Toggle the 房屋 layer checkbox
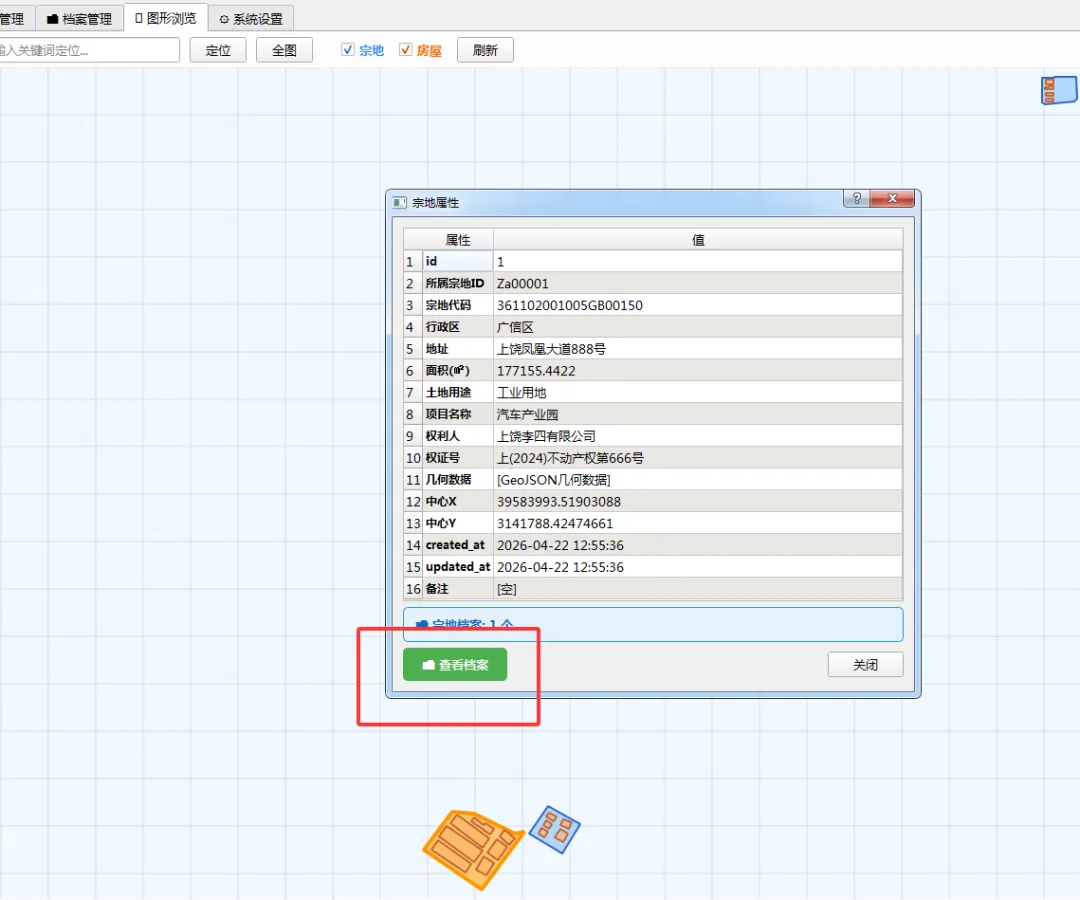 406,50
